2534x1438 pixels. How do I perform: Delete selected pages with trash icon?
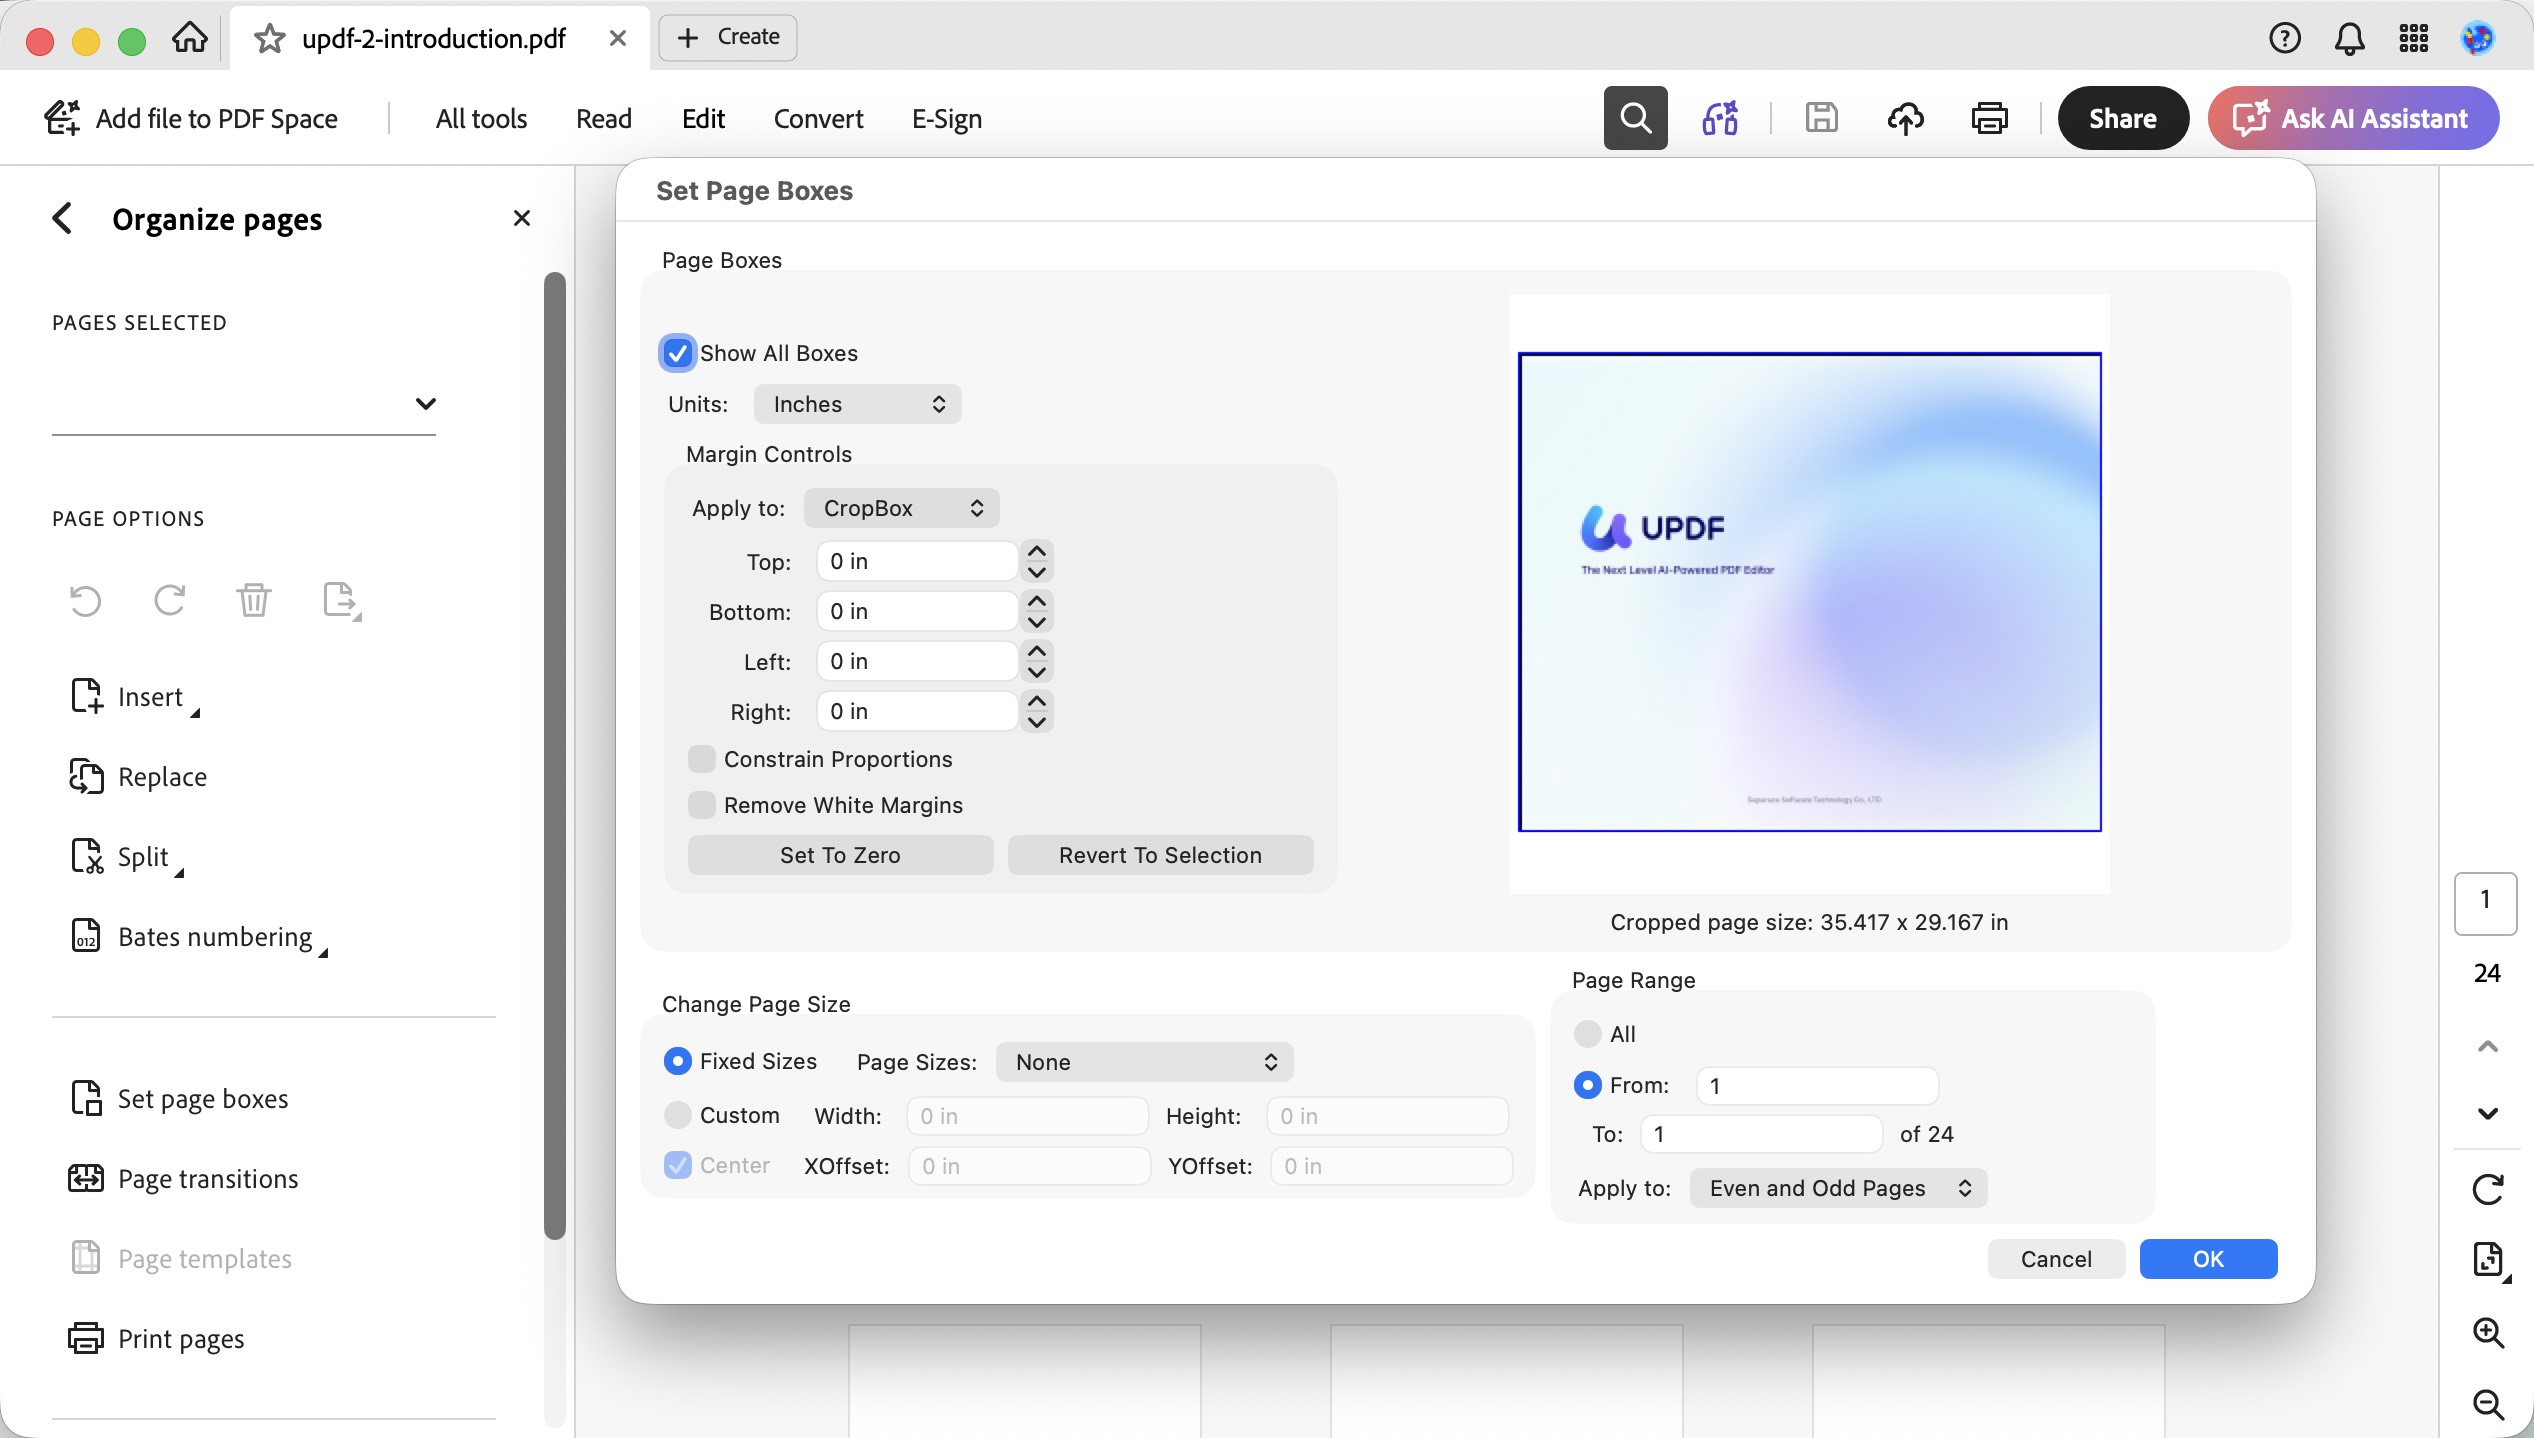[x=254, y=600]
